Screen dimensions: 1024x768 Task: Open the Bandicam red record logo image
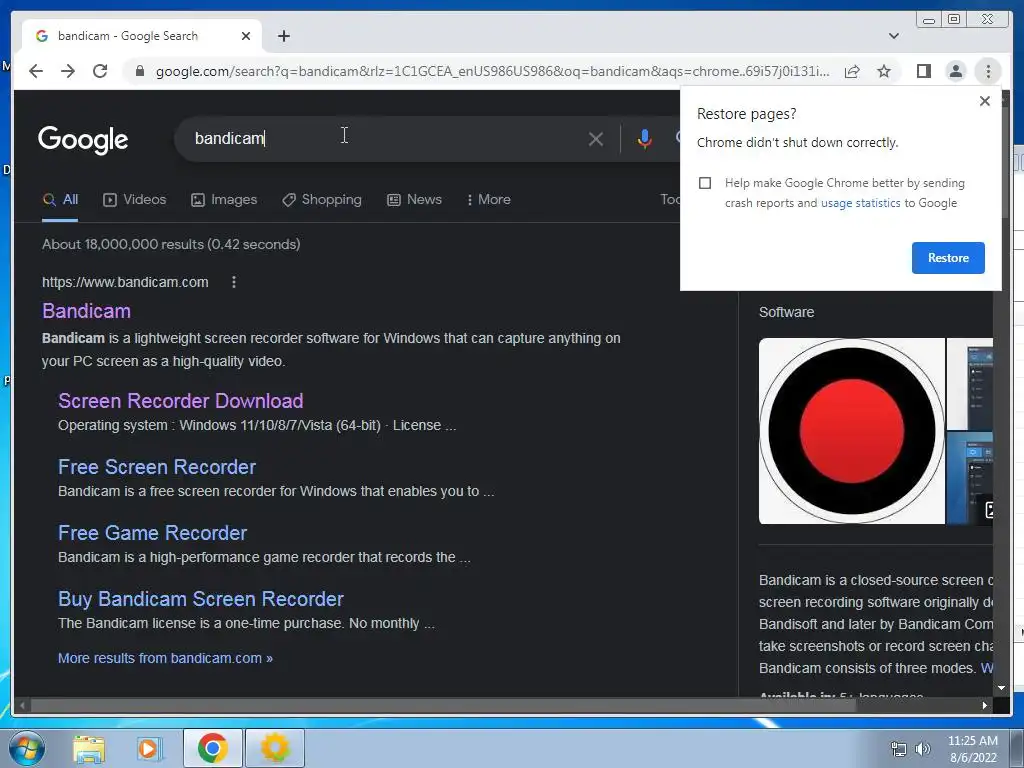(852, 431)
